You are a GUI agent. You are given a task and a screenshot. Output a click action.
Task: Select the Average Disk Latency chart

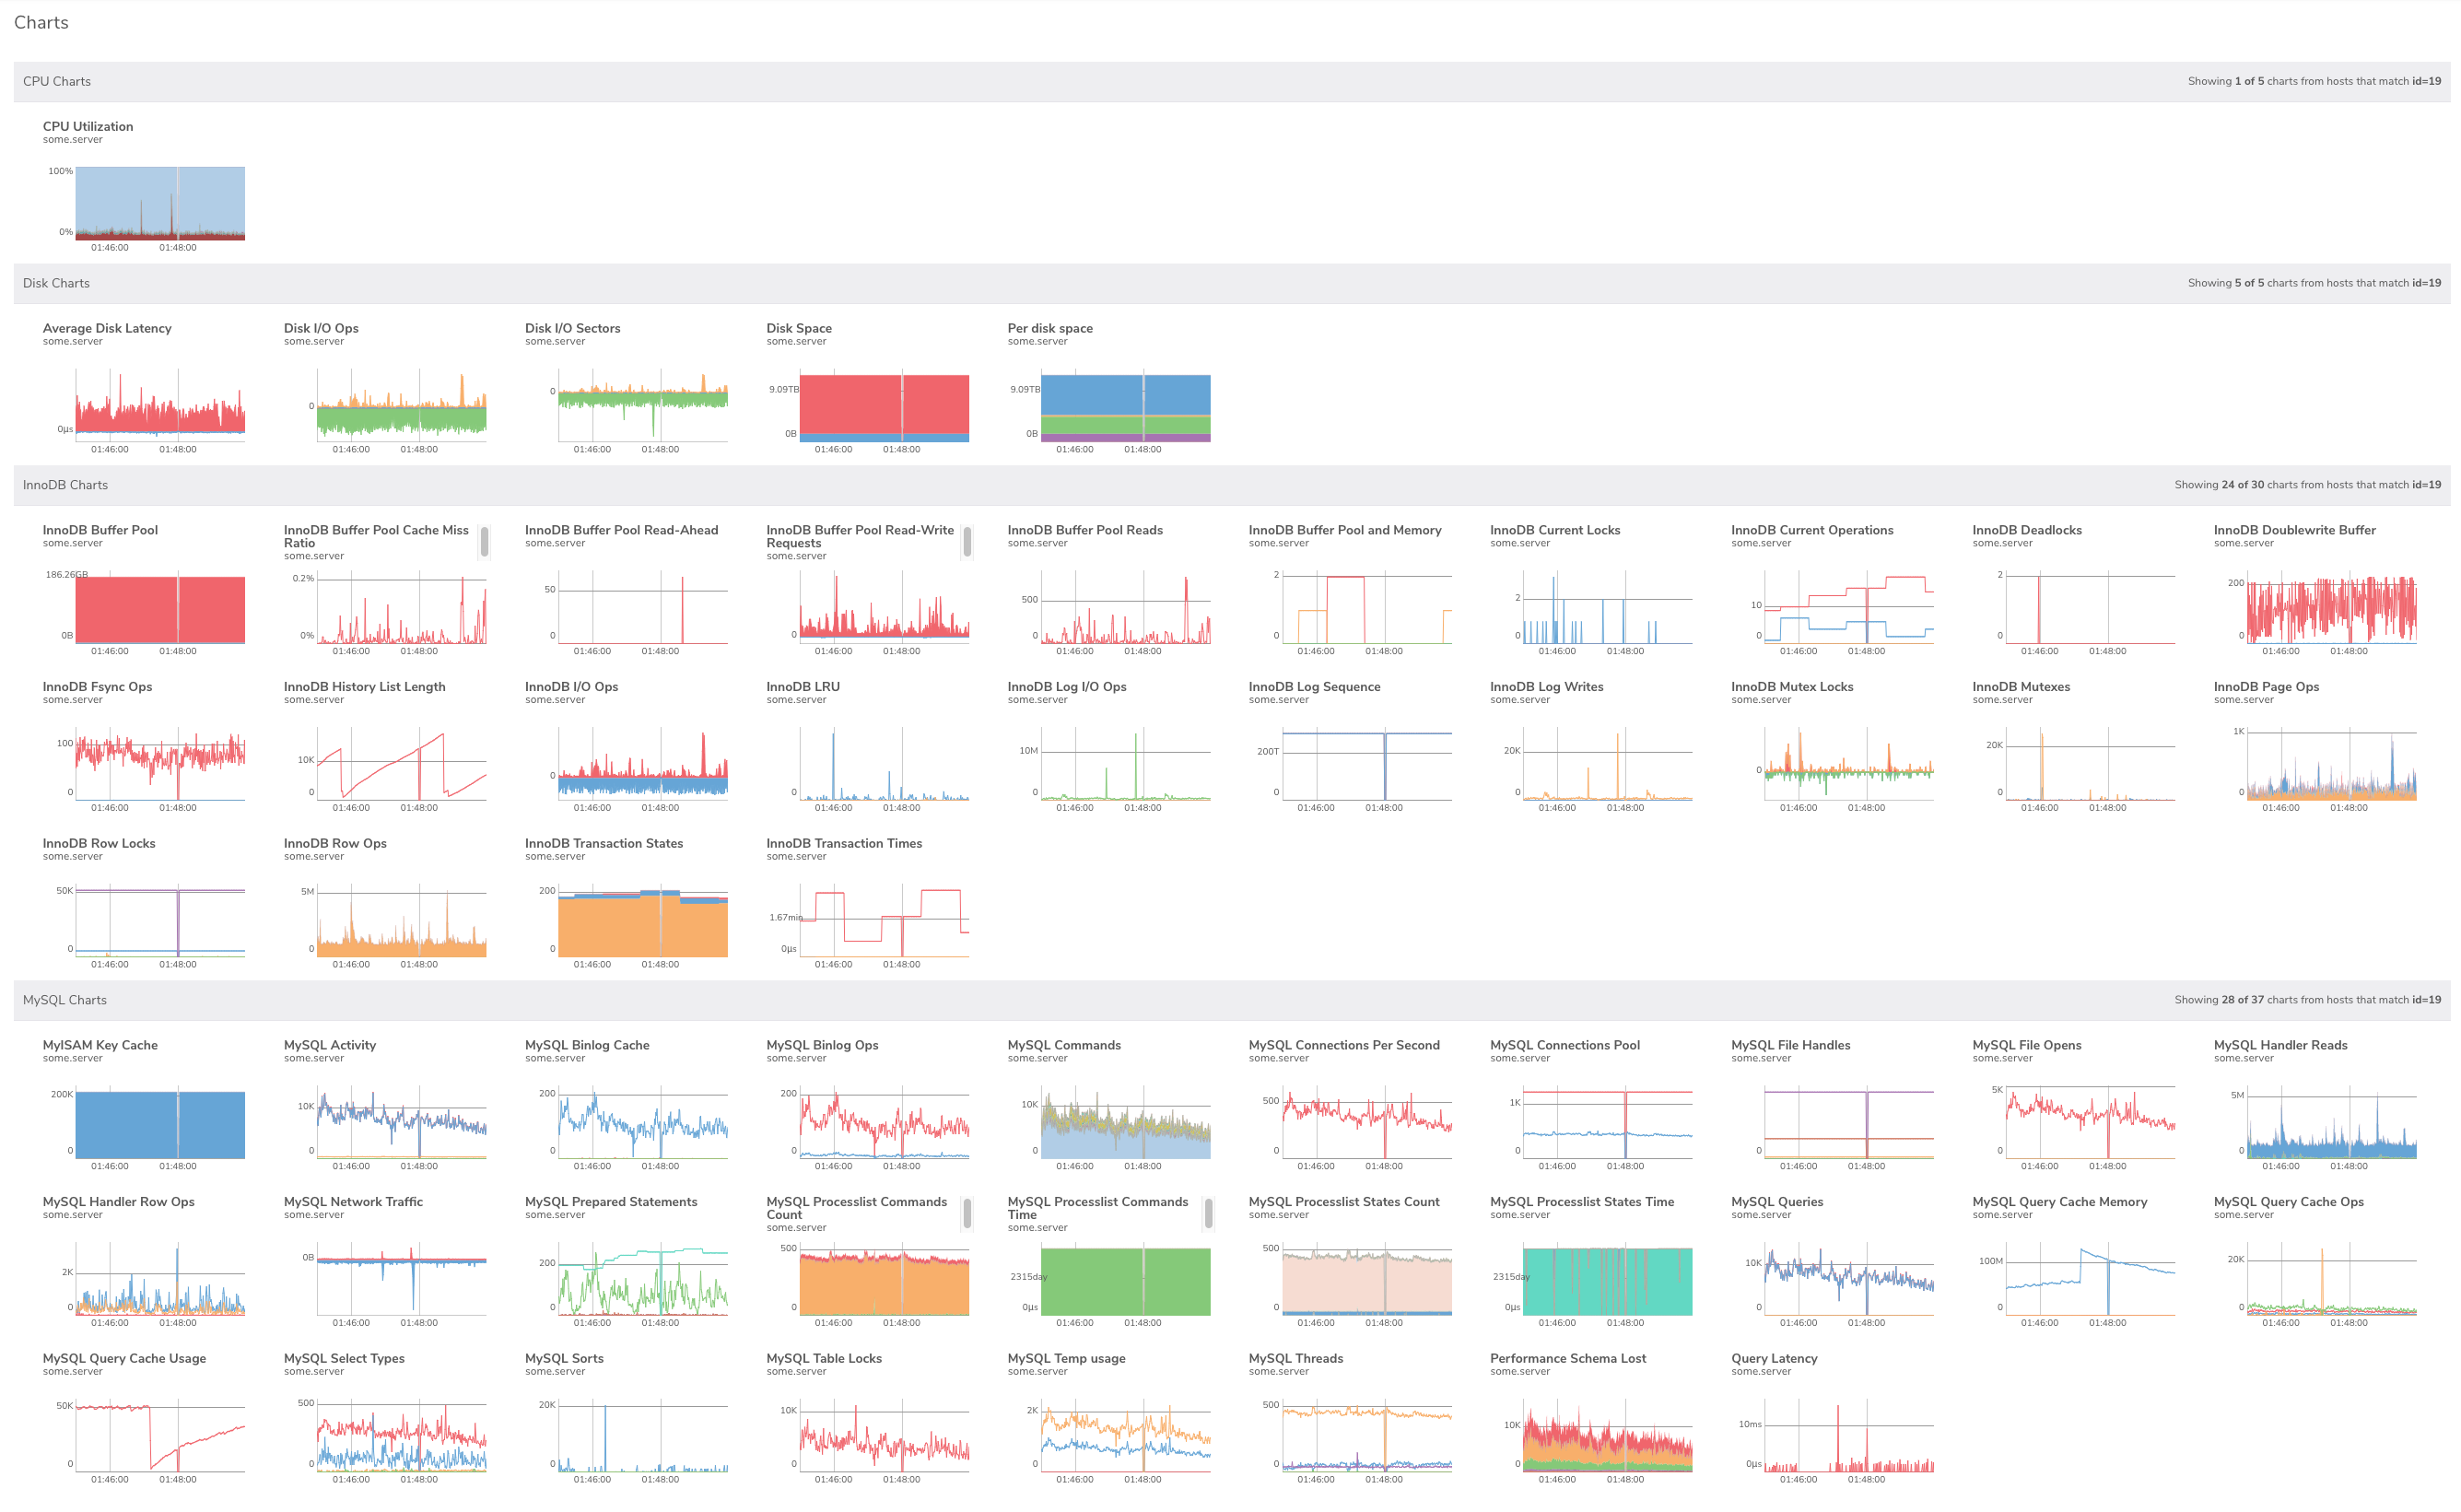(x=106, y=328)
